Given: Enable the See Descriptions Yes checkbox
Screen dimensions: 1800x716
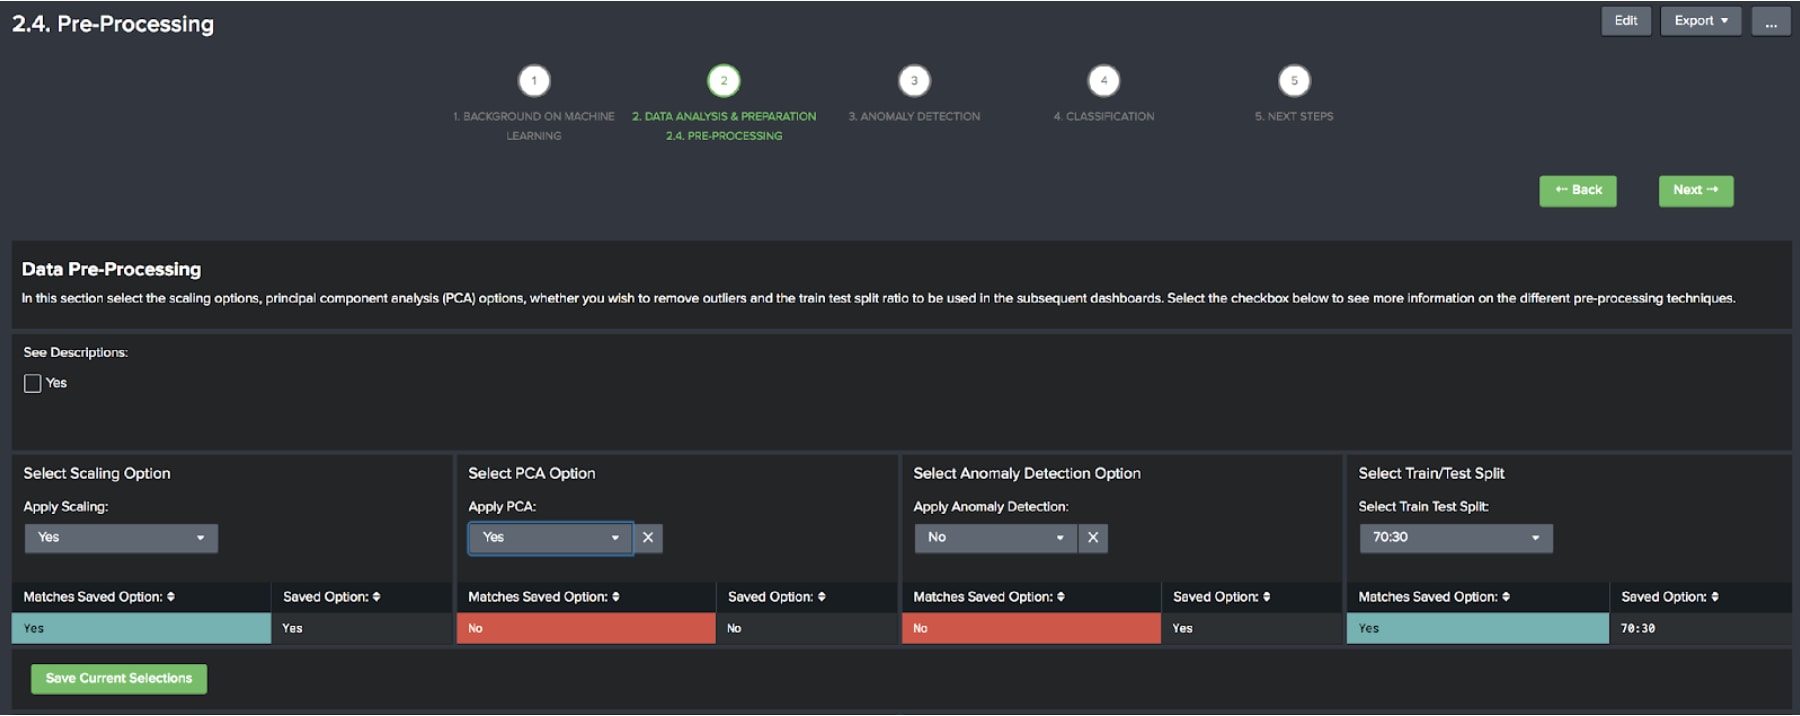Looking at the screenshot, I should [x=33, y=384].
